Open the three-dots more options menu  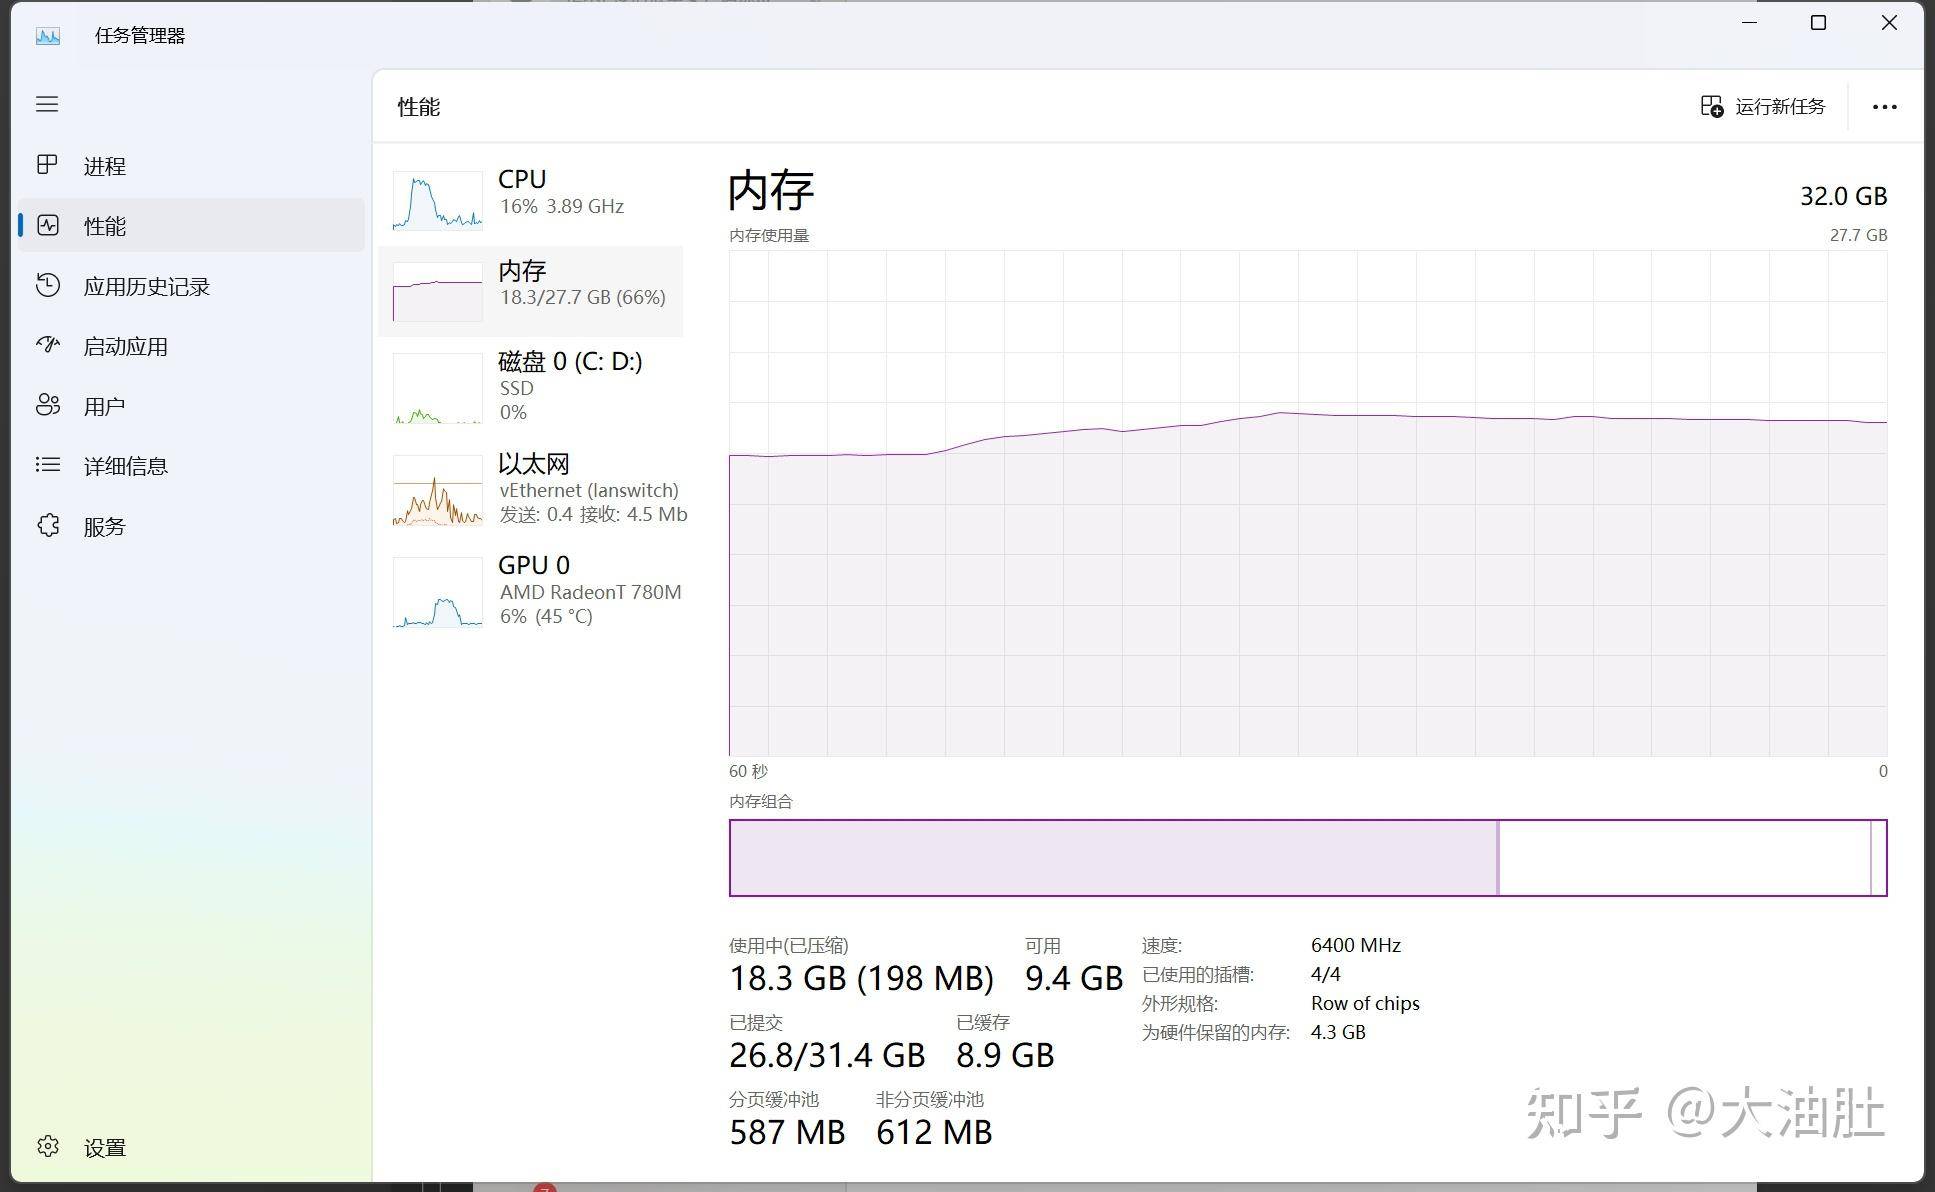pyautogui.click(x=1884, y=107)
